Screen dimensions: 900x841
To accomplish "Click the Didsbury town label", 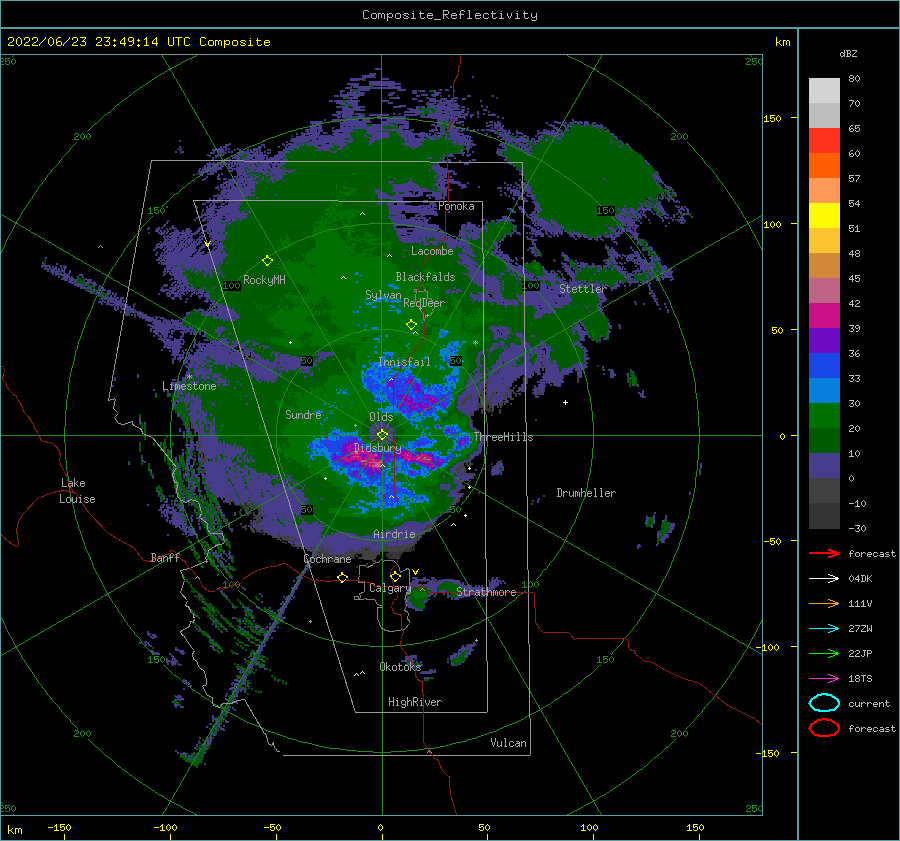I will 378,448.
